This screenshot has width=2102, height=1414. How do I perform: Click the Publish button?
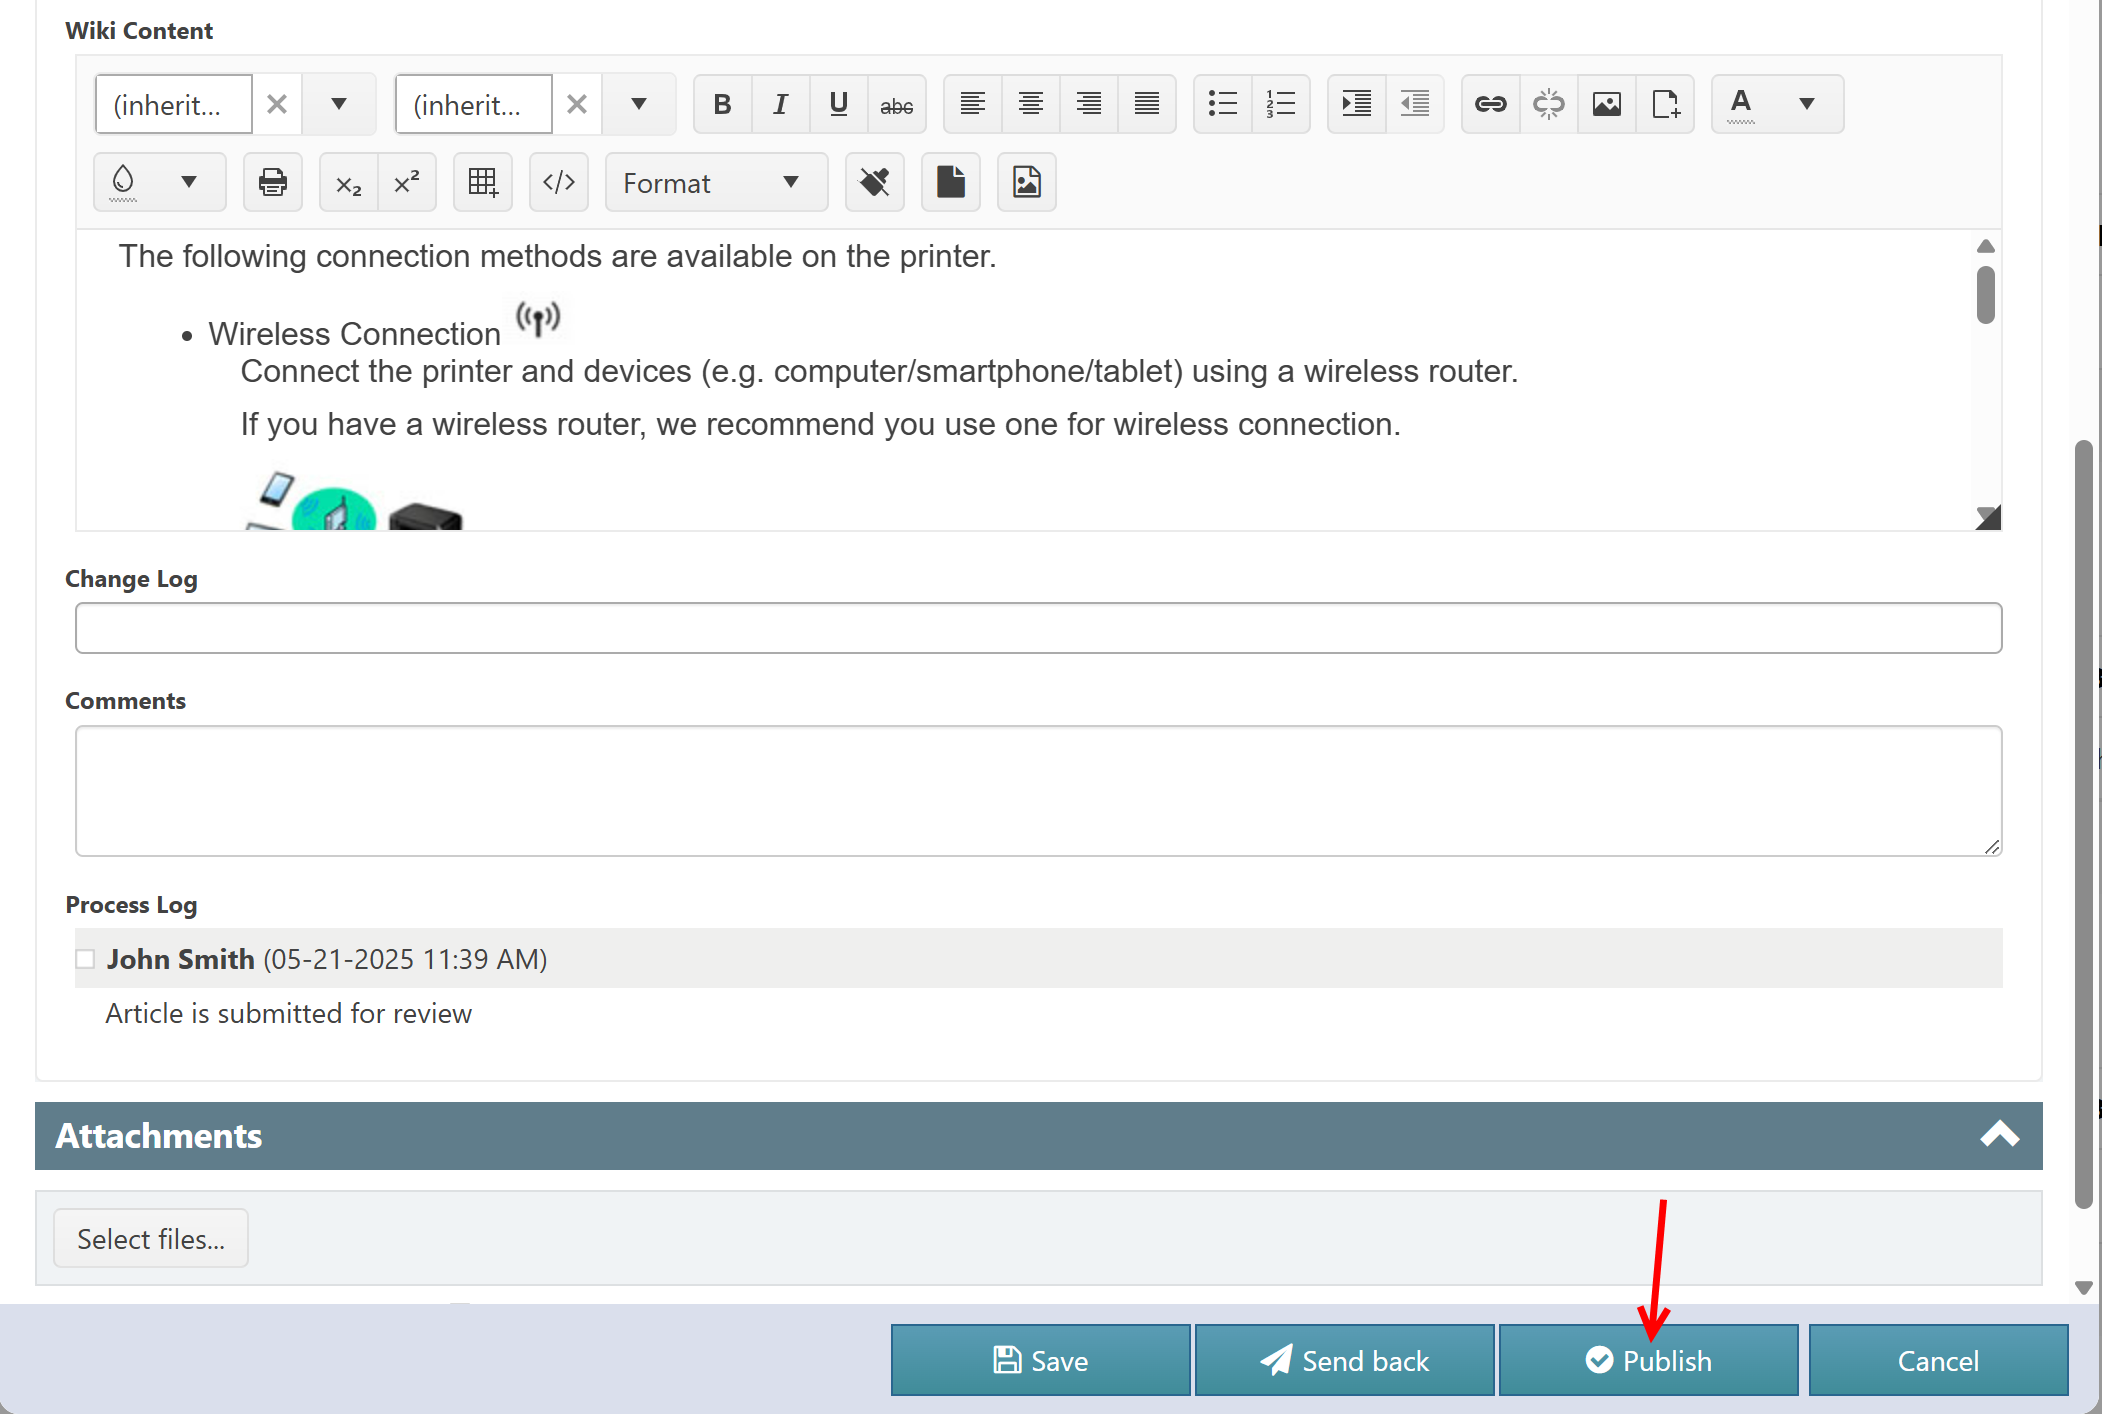[x=1648, y=1360]
